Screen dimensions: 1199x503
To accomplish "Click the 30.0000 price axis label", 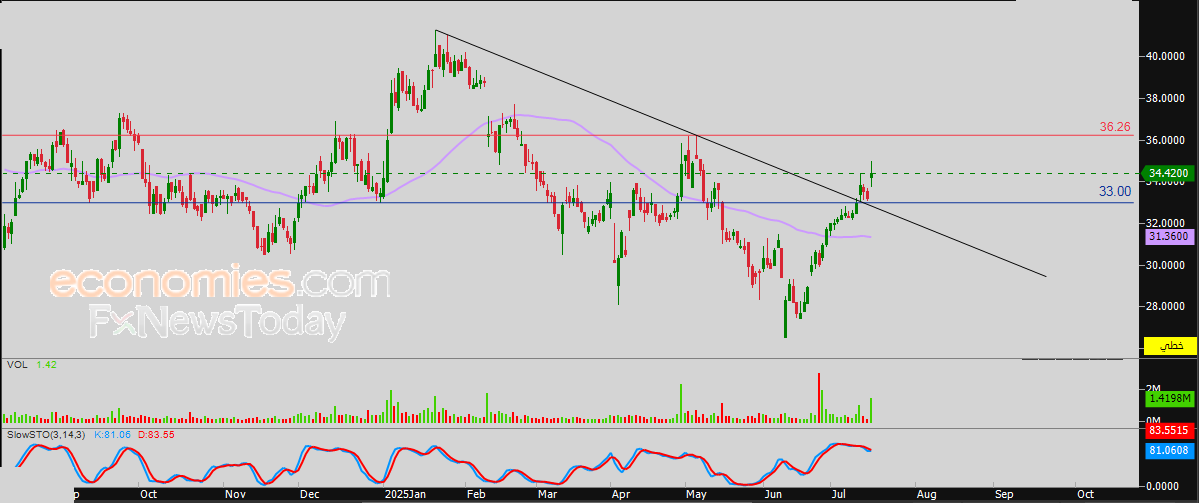I will [x=1167, y=265].
